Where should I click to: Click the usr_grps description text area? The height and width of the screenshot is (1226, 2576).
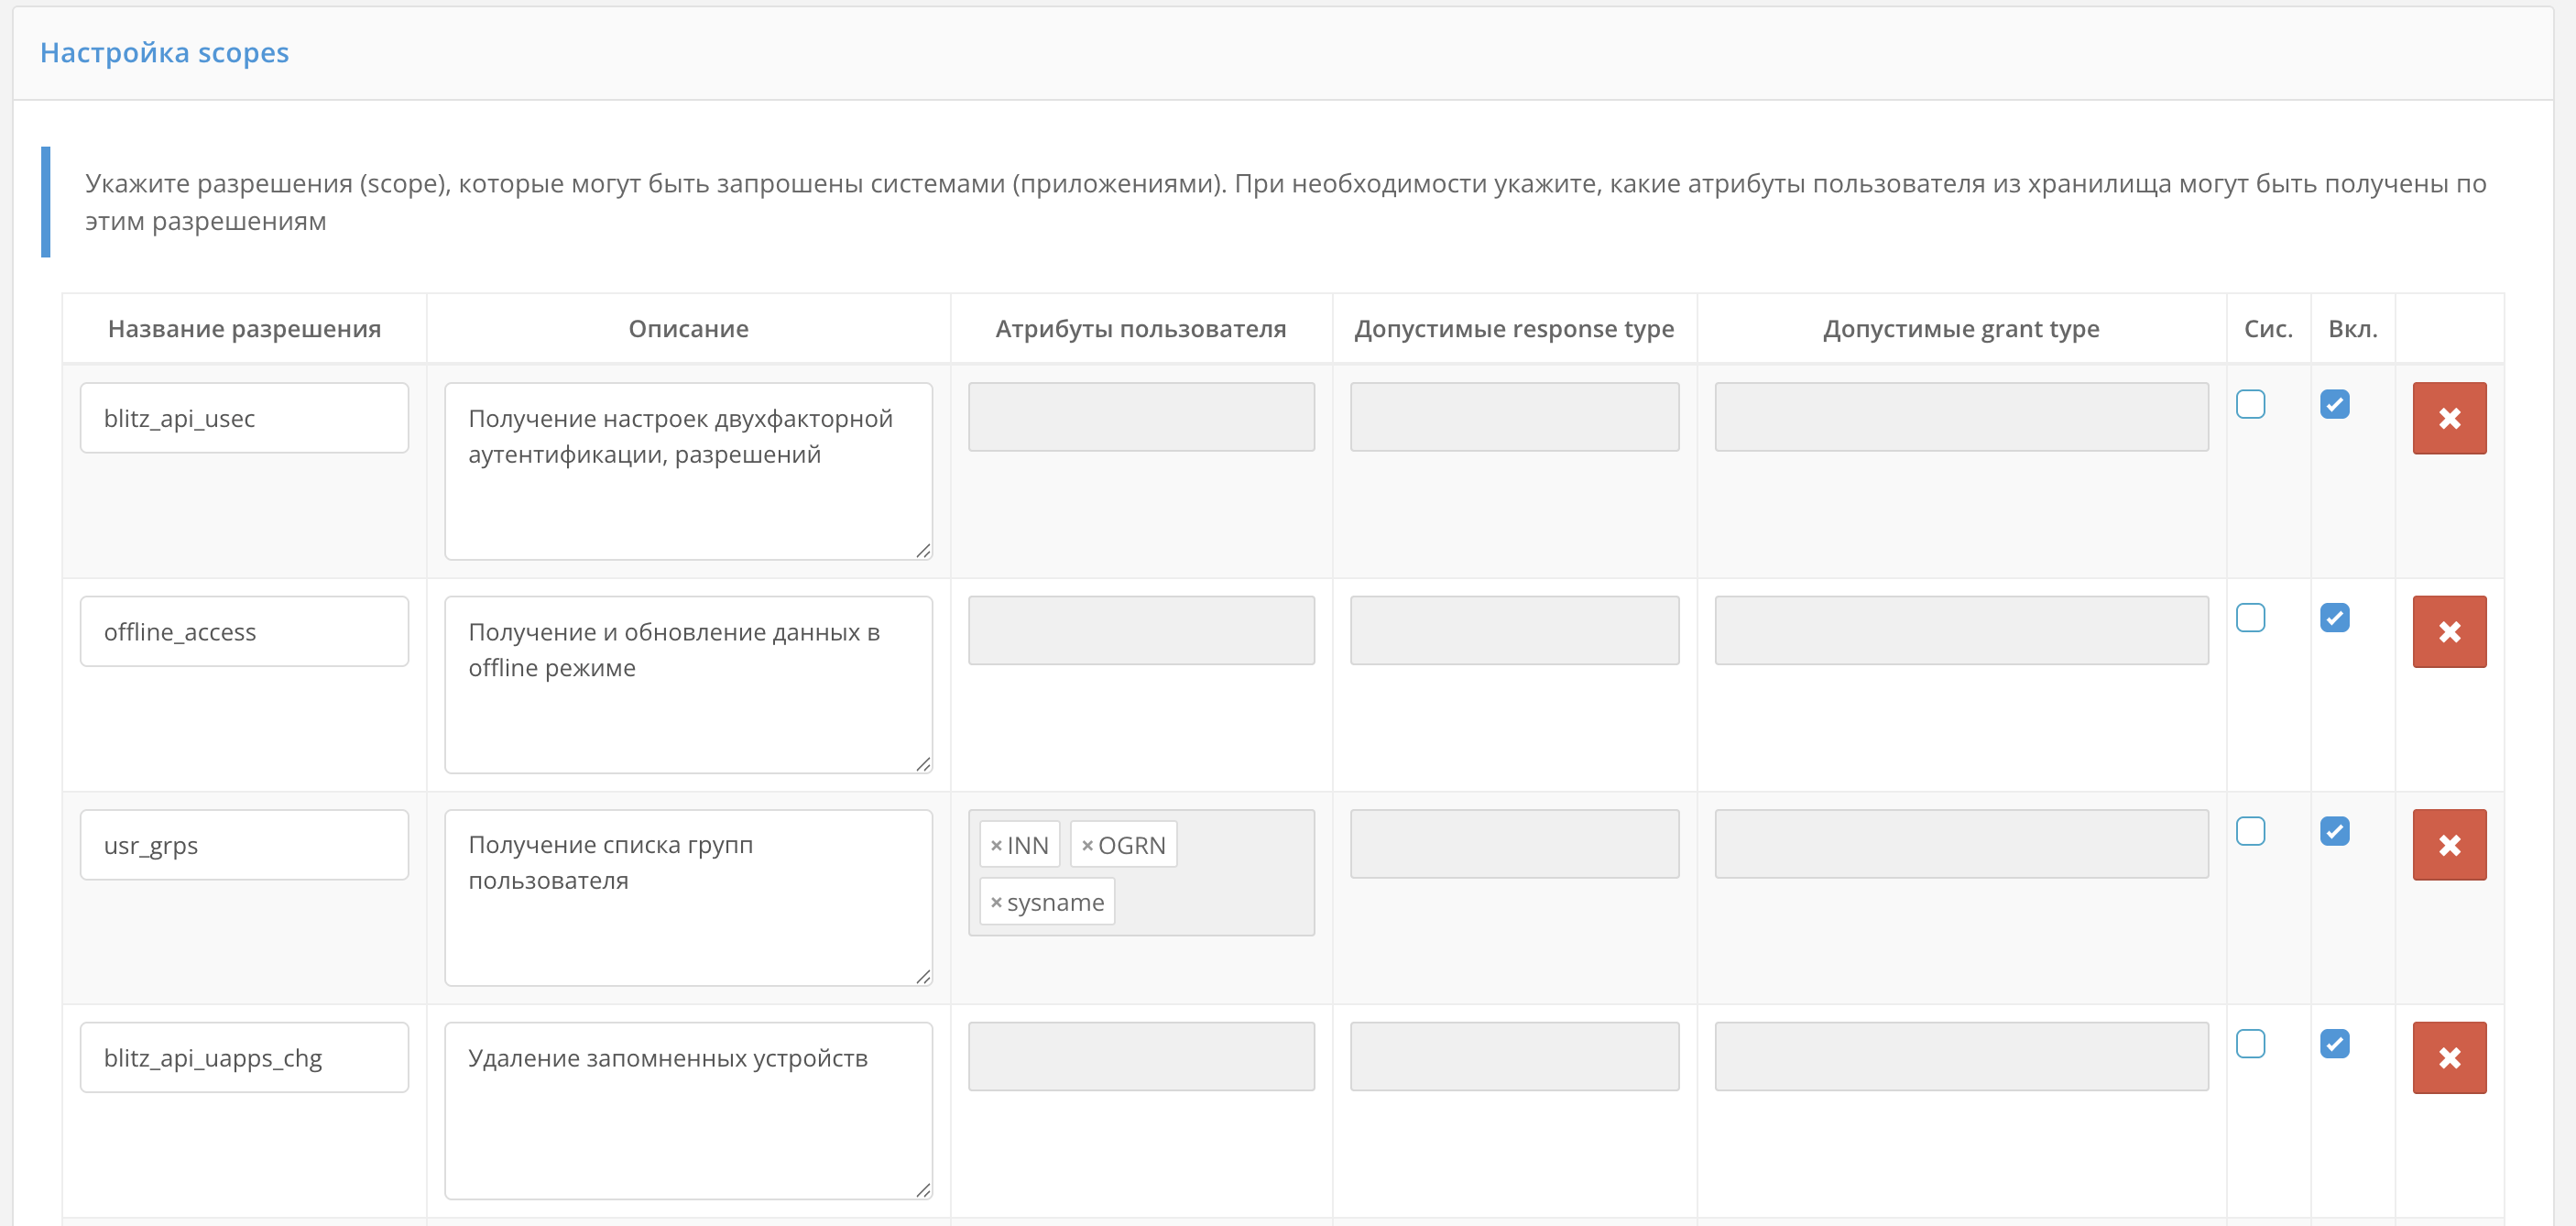click(x=688, y=897)
